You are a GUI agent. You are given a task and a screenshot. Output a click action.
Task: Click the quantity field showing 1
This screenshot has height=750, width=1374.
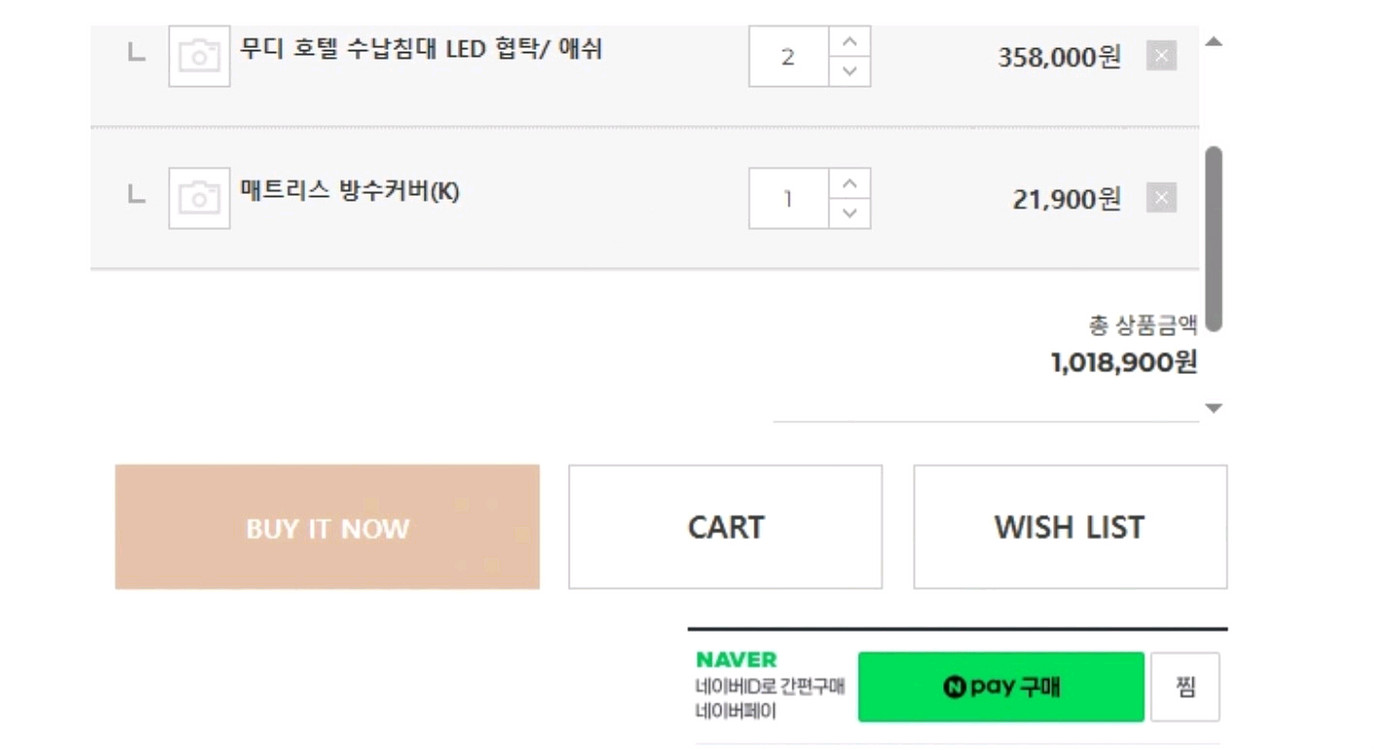[789, 199]
